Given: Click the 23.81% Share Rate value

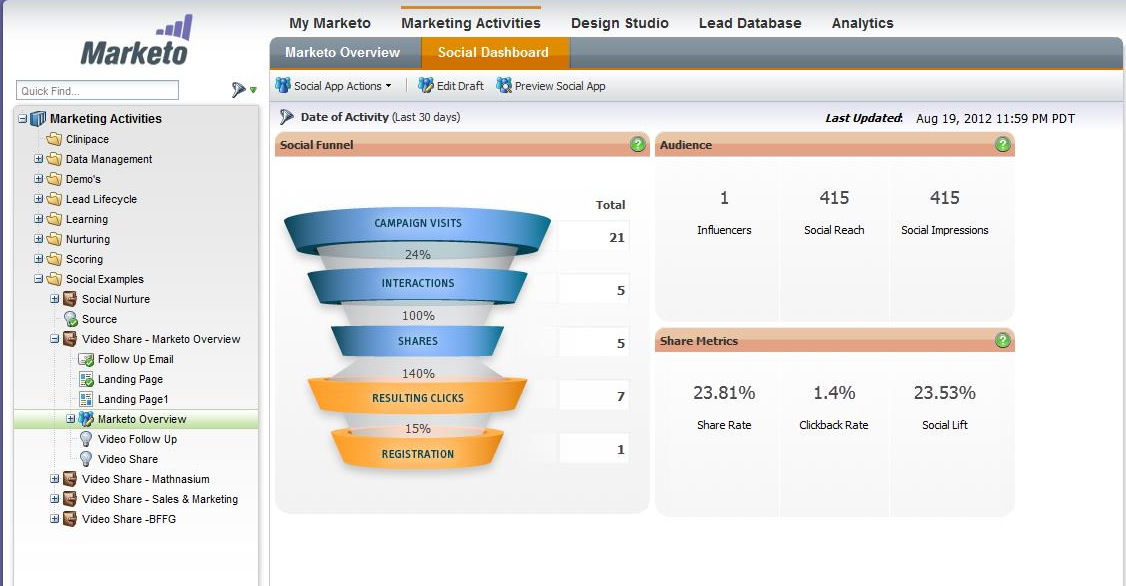Looking at the screenshot, I should pyautogui.click(x=724, y=393).
